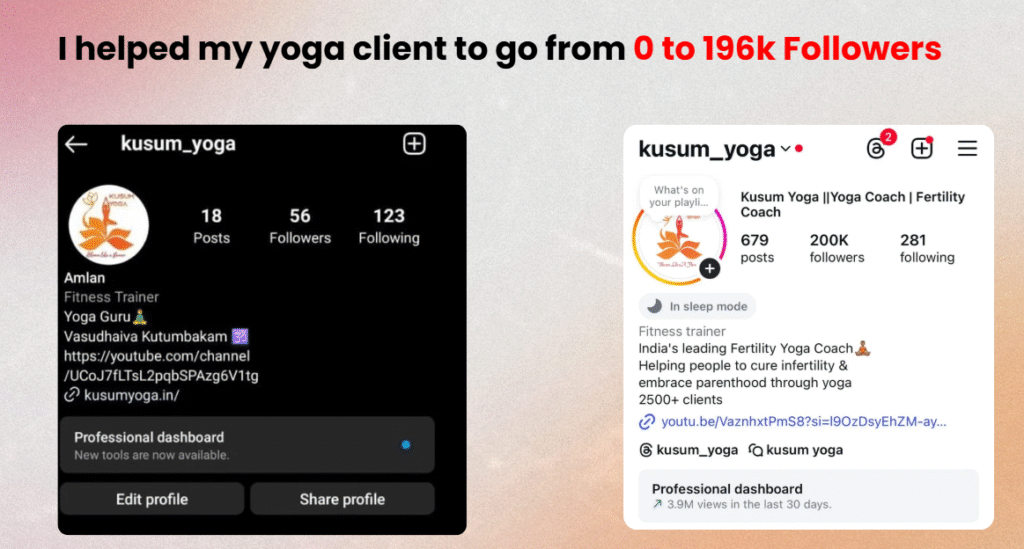Viewport: 1024px width, 549px height.
Task: Open the hamburger menu on light profile
Action: 967,148
